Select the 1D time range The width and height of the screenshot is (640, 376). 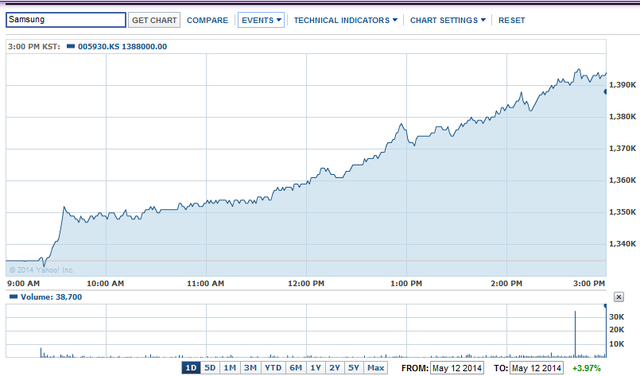[191, 368]
